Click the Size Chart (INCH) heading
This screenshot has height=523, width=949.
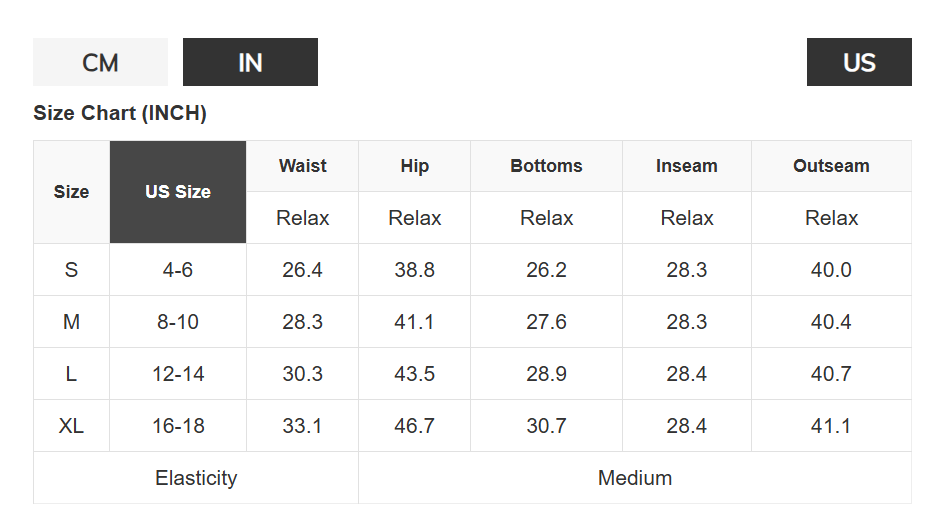click(120, 113)
